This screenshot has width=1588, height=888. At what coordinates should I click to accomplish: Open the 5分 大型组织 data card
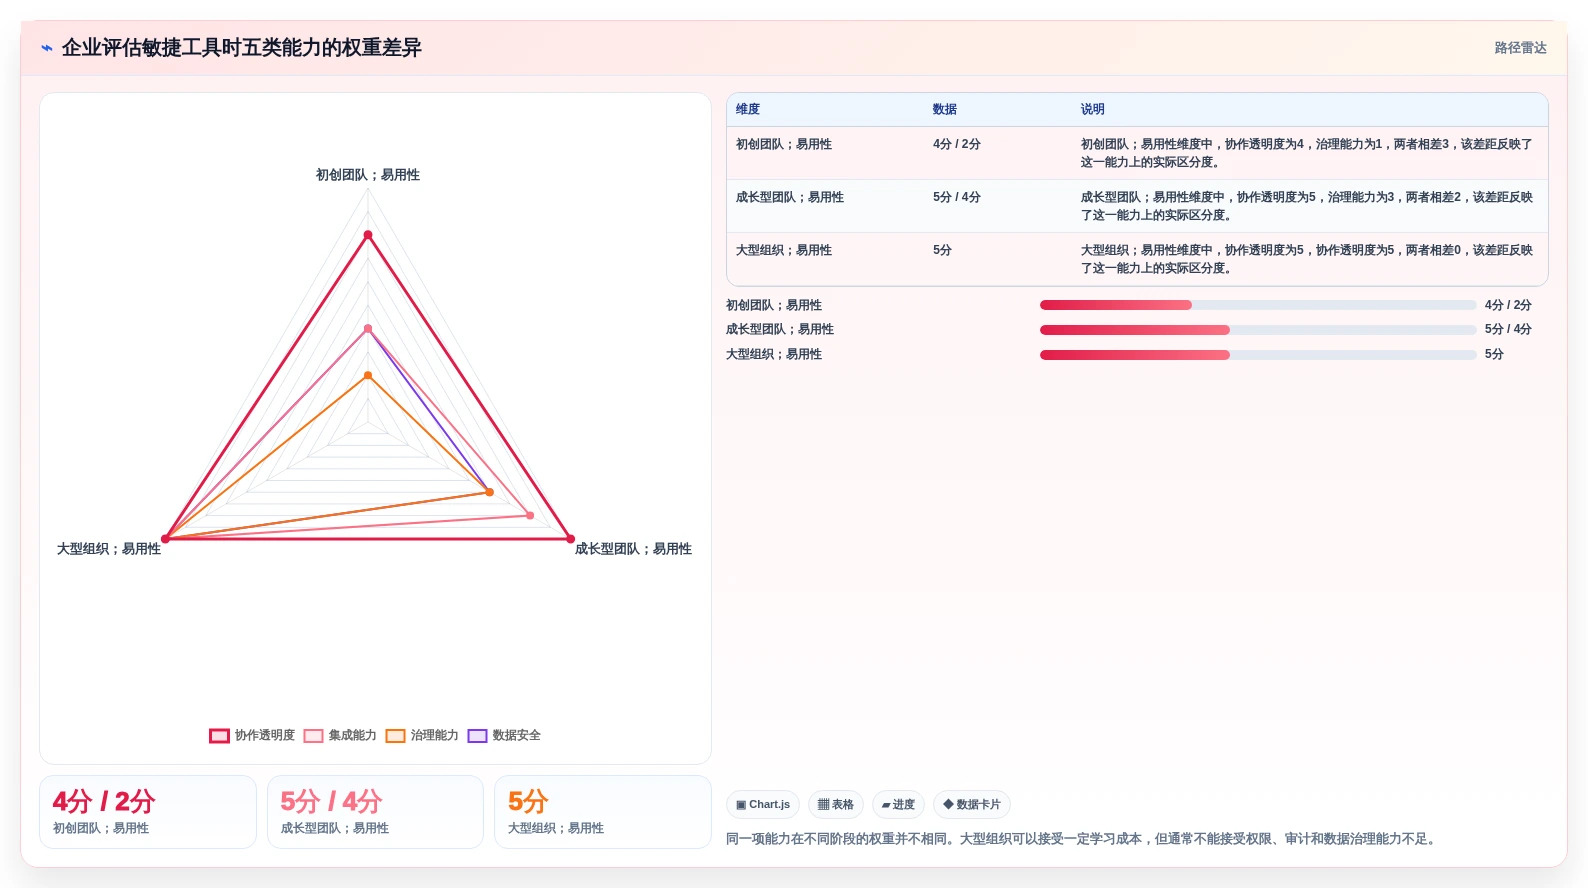603,812
